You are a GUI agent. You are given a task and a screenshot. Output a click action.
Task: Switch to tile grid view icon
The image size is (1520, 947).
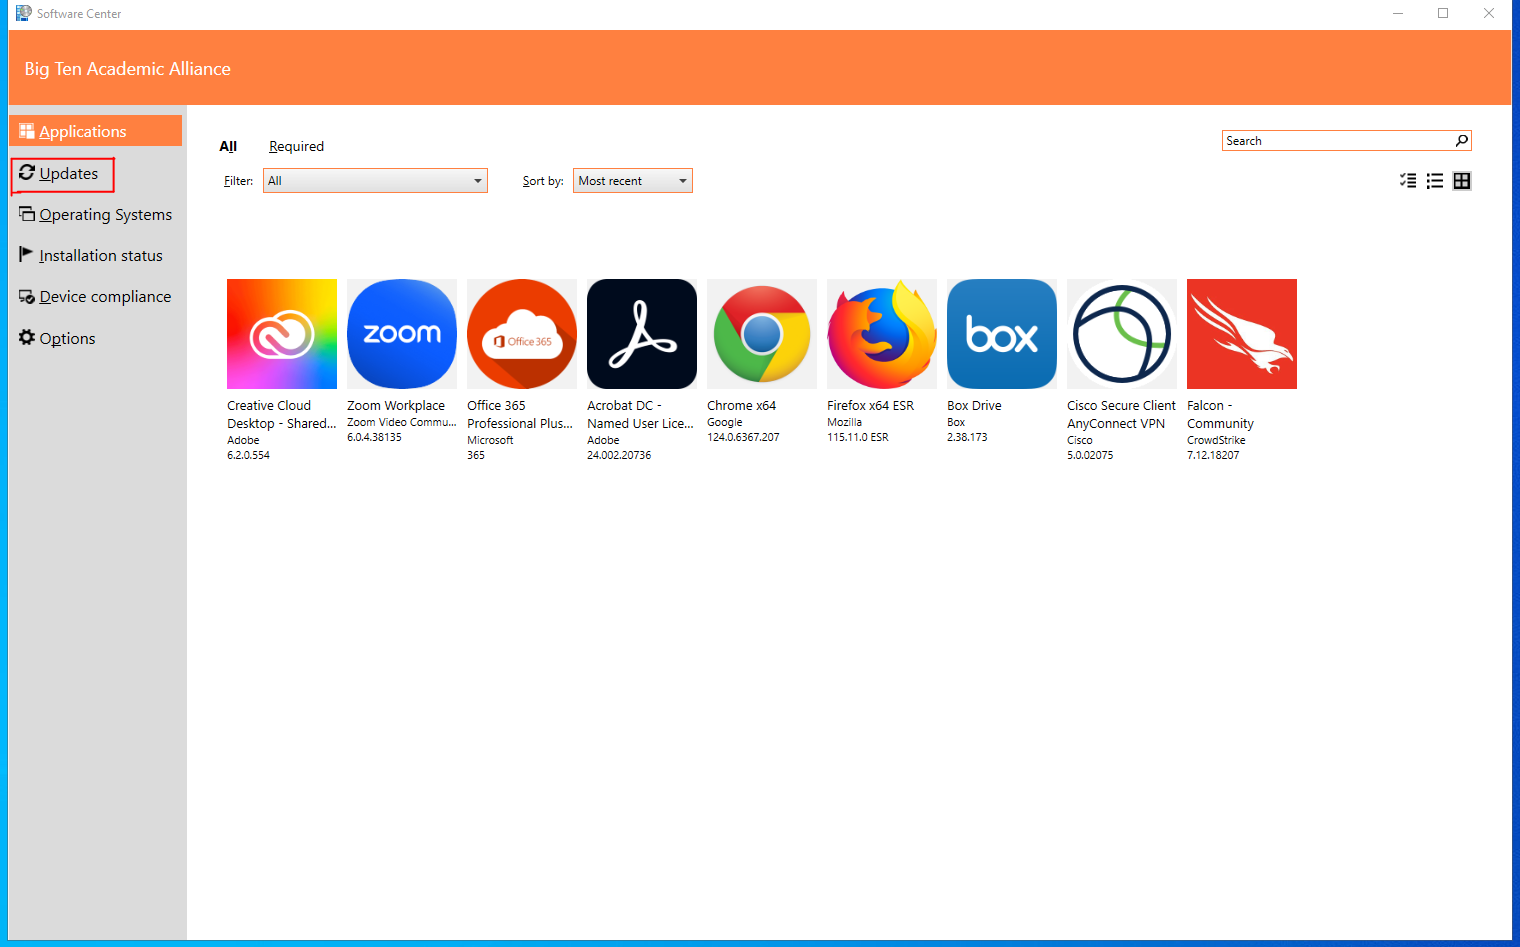point(1462,181)
